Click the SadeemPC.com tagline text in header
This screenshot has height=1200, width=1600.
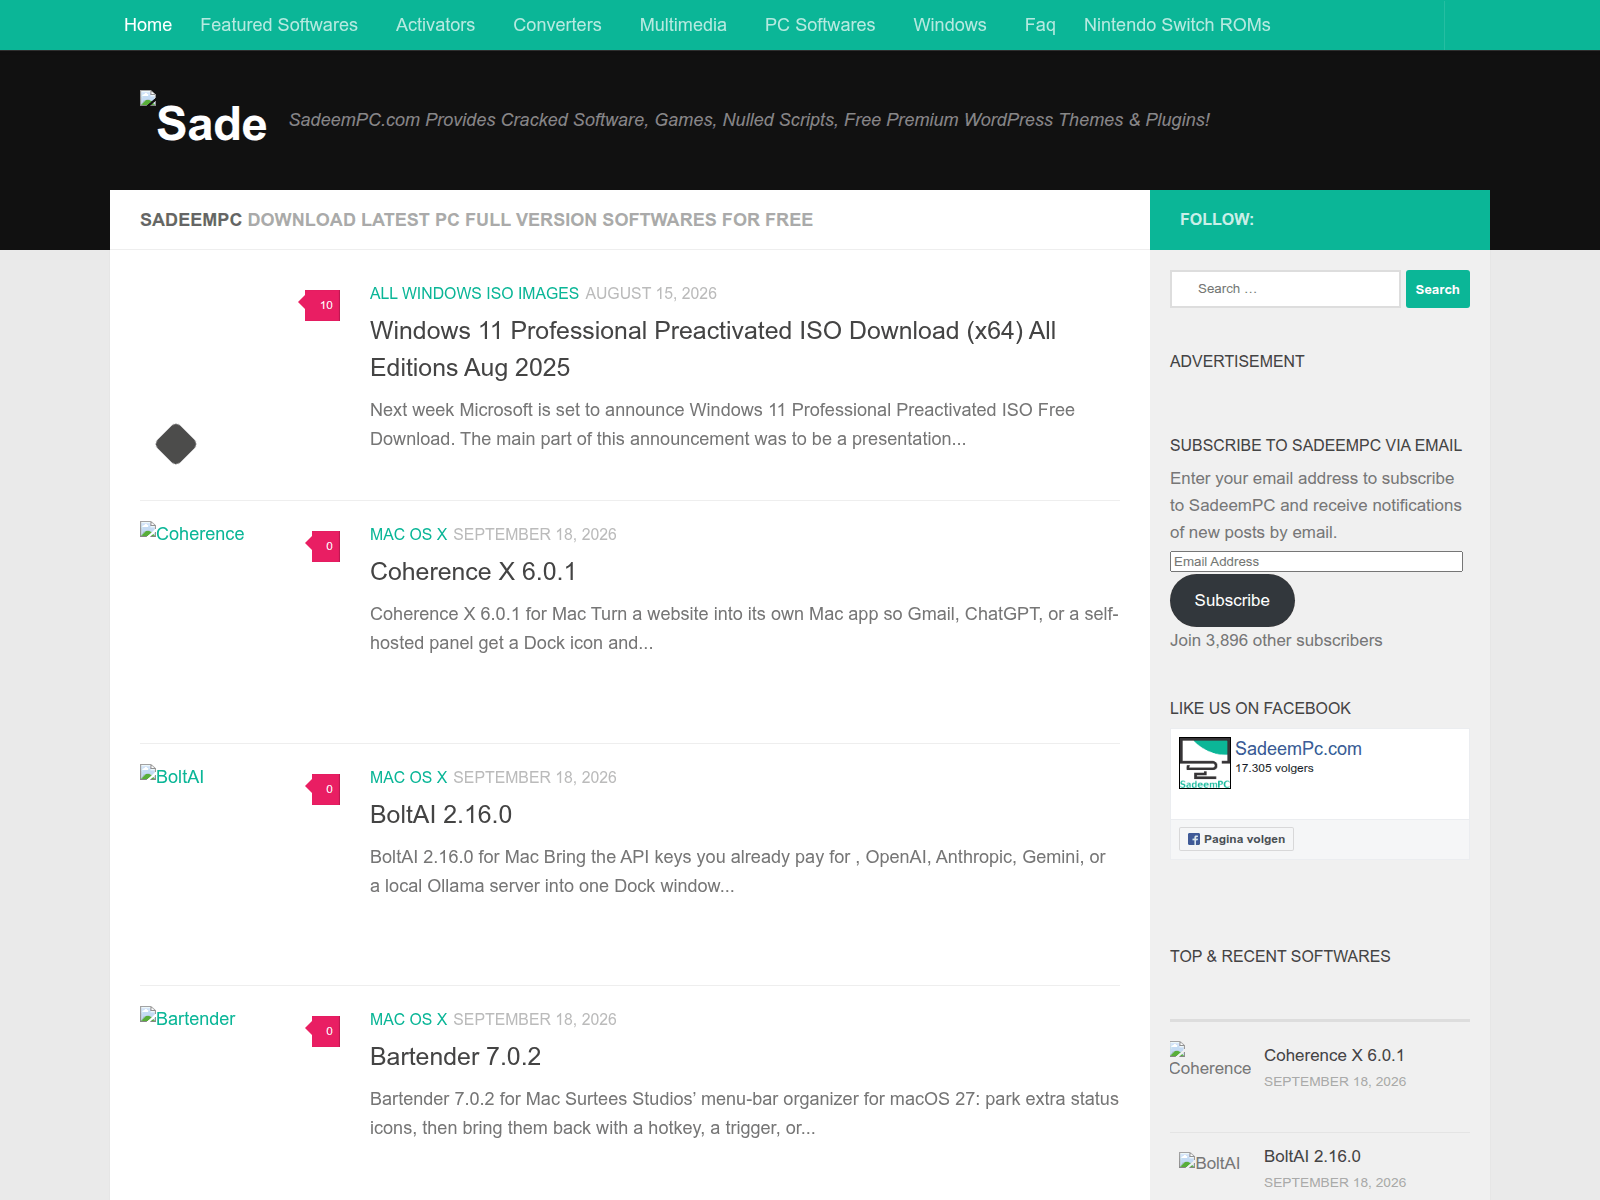coord(749,120)
